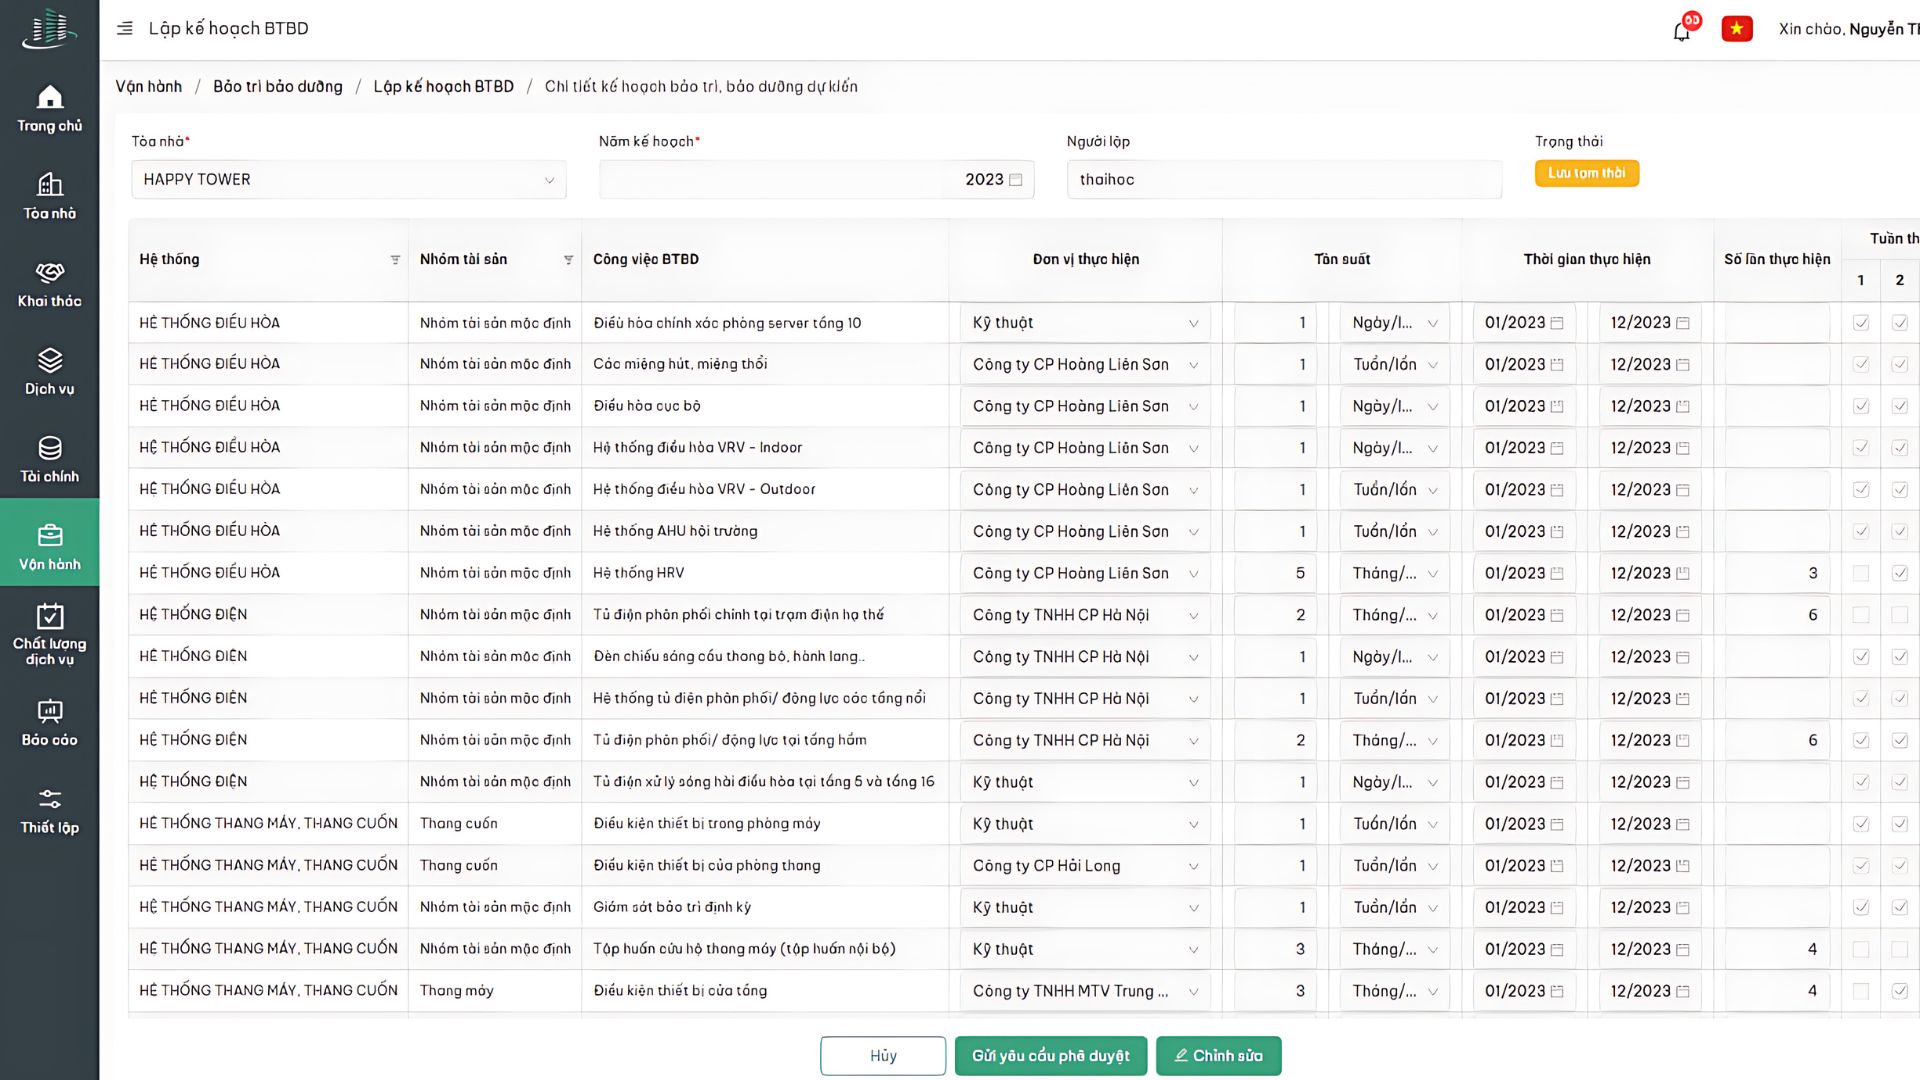The height and width of the screenshot is (1080, 1920).
Task: Toggle the hamburger menu icon
Action: pos(125,29)
